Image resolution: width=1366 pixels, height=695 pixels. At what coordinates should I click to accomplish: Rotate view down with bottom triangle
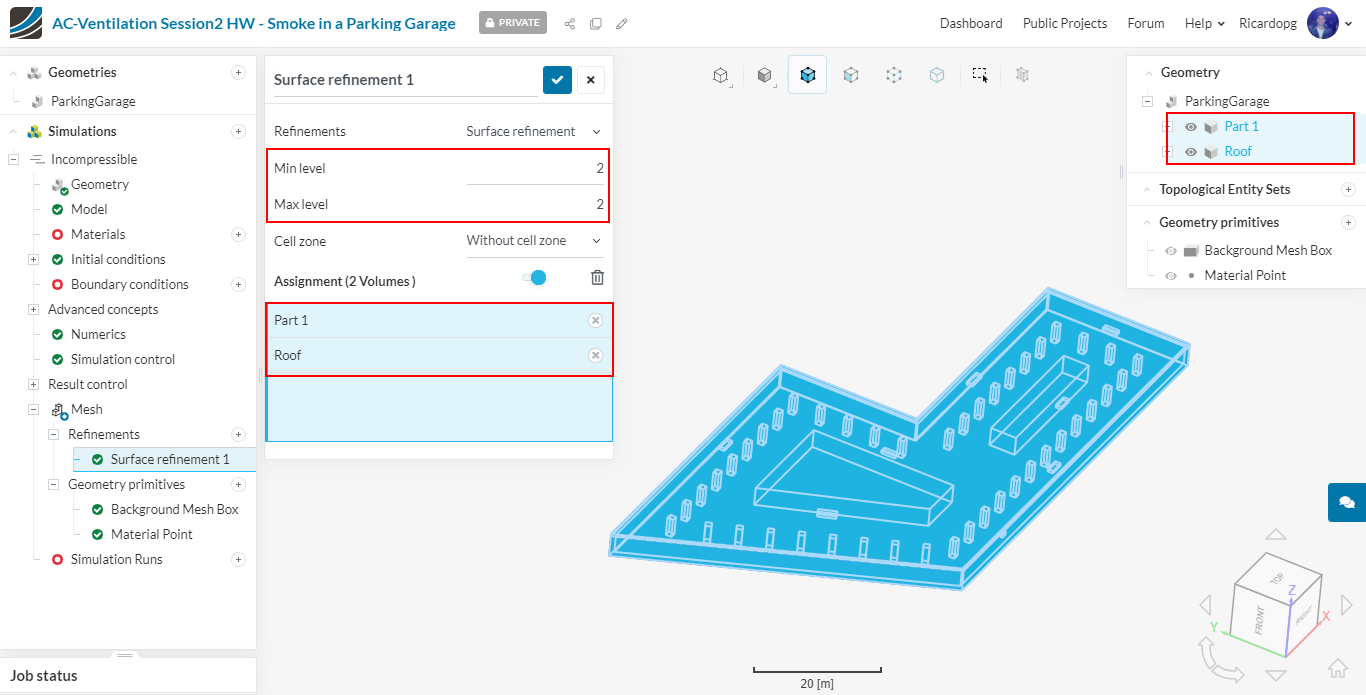[x=1275, y=676]
